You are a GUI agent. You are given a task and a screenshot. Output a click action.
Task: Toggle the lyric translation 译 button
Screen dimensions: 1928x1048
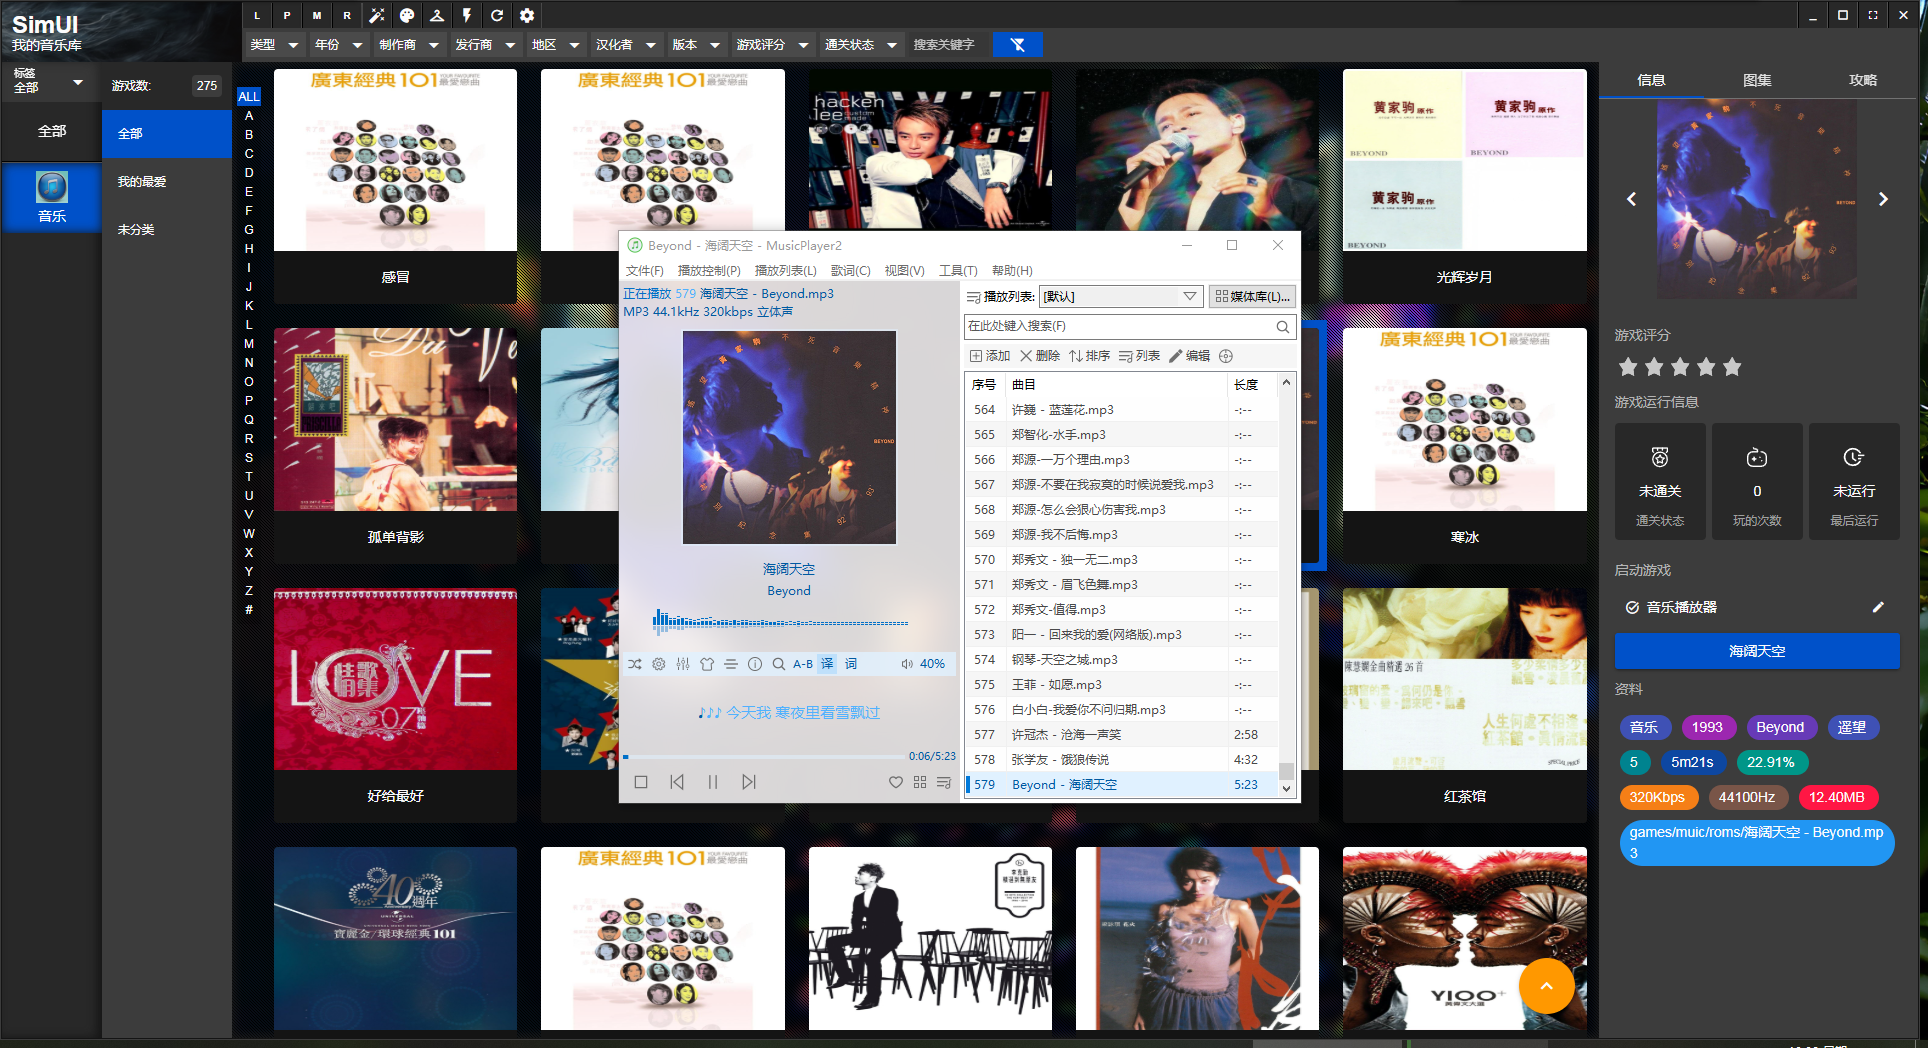pos(827,664)
